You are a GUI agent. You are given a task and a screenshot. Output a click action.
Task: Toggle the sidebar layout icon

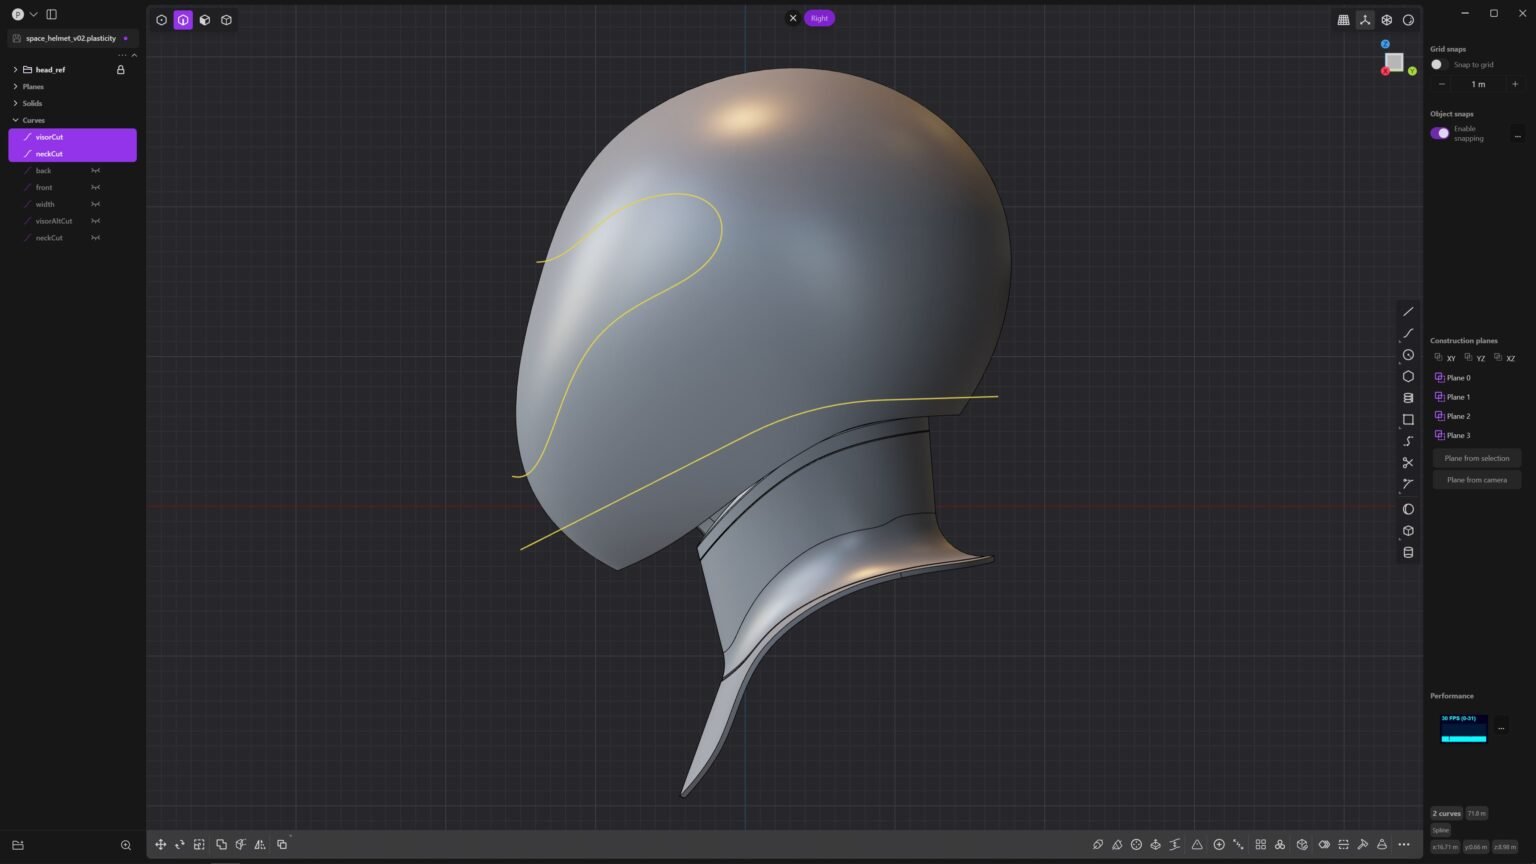click(51, 14)
